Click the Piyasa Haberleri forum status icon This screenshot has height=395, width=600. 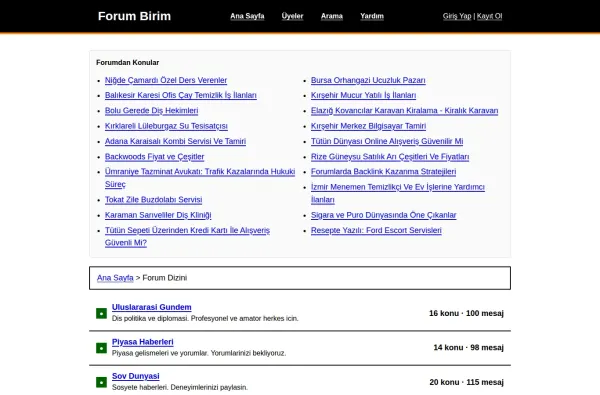point(101,348)
